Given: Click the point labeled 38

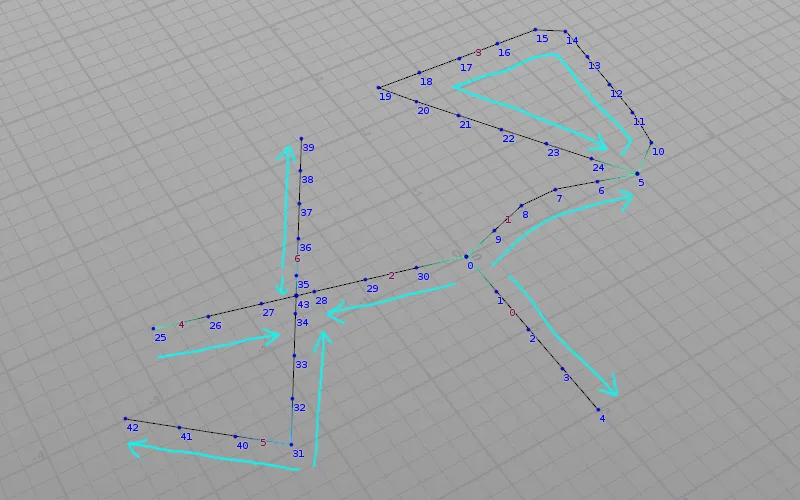Looking at the screenshot, I should point(300,171).
